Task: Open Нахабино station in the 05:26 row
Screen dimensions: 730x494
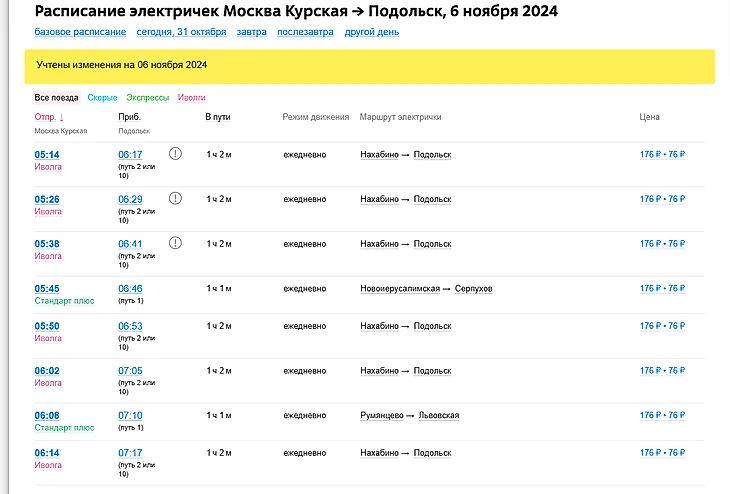Action: [x=379, y=199]
